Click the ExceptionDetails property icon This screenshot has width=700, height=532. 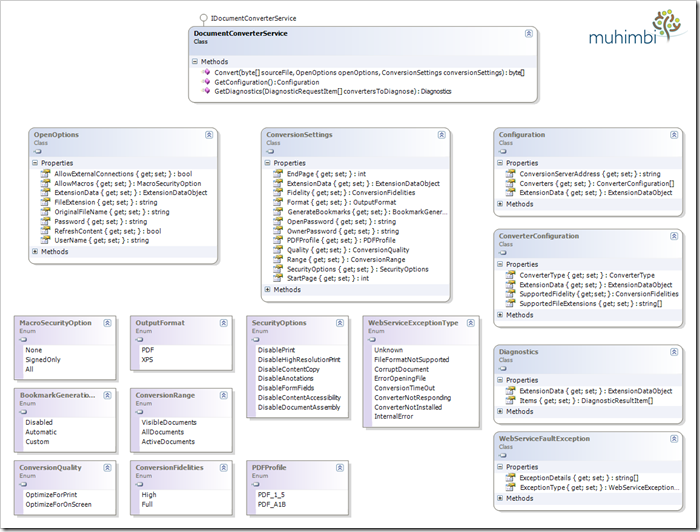(x=512, y=478)
